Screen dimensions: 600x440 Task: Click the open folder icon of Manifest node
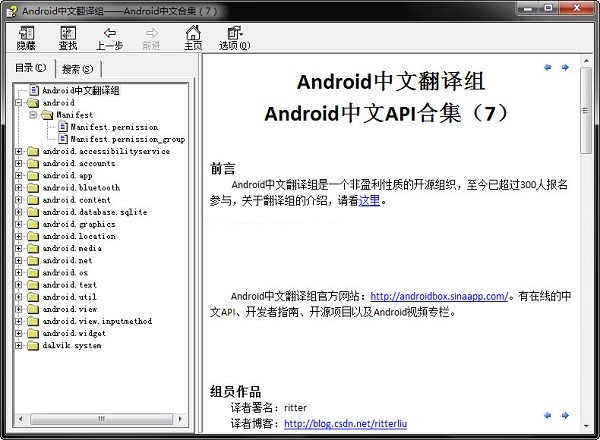[47, 115]
